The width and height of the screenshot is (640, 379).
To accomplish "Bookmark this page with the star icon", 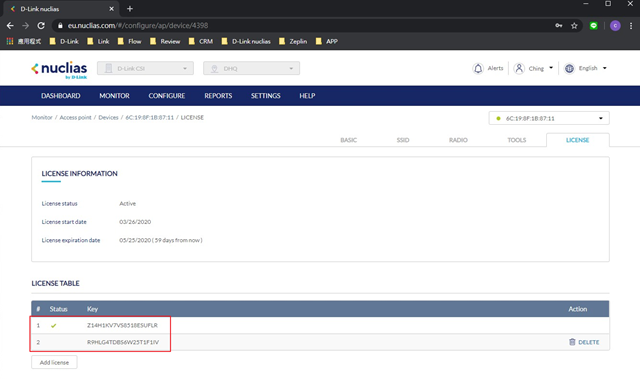I will 574,26.
